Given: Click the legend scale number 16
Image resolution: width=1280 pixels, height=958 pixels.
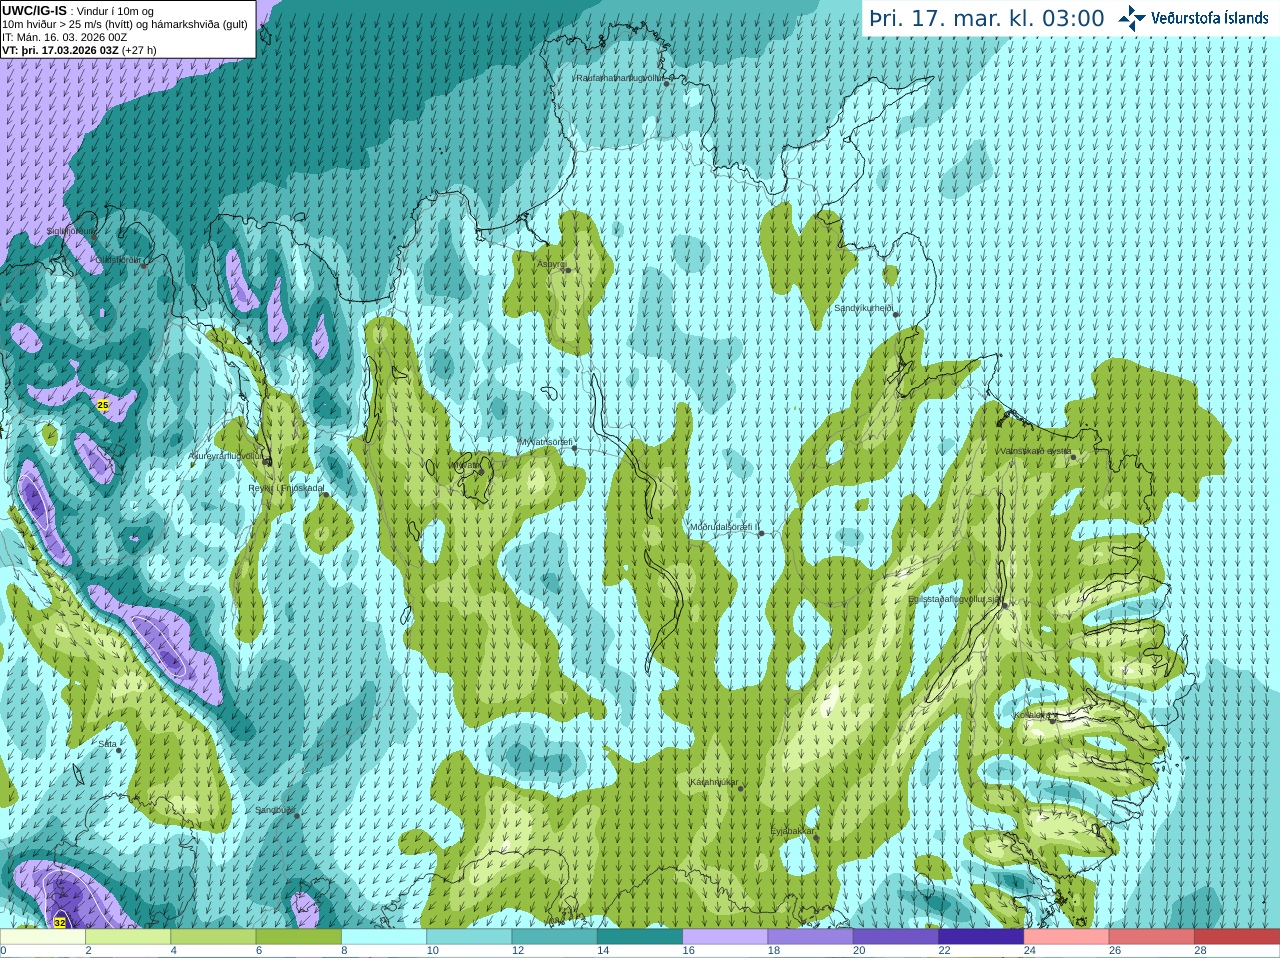Looking at the screenshot, I should pos(688,951).
